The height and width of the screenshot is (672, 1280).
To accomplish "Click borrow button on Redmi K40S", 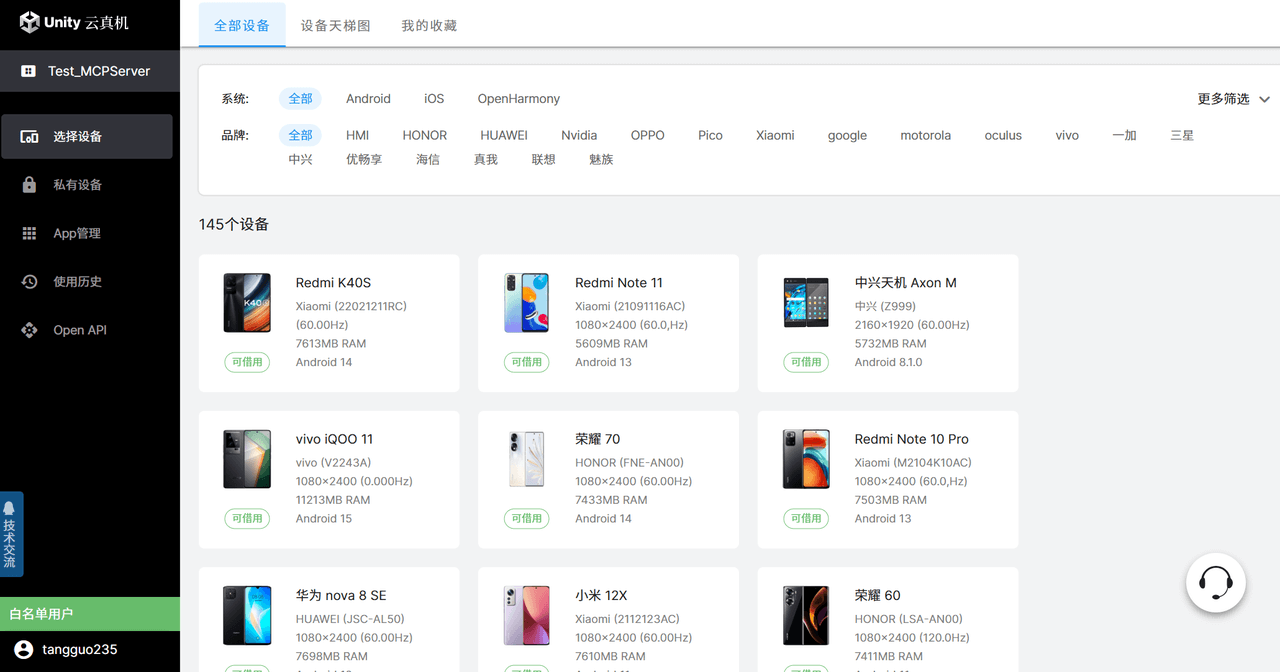I will coord(247,362).
